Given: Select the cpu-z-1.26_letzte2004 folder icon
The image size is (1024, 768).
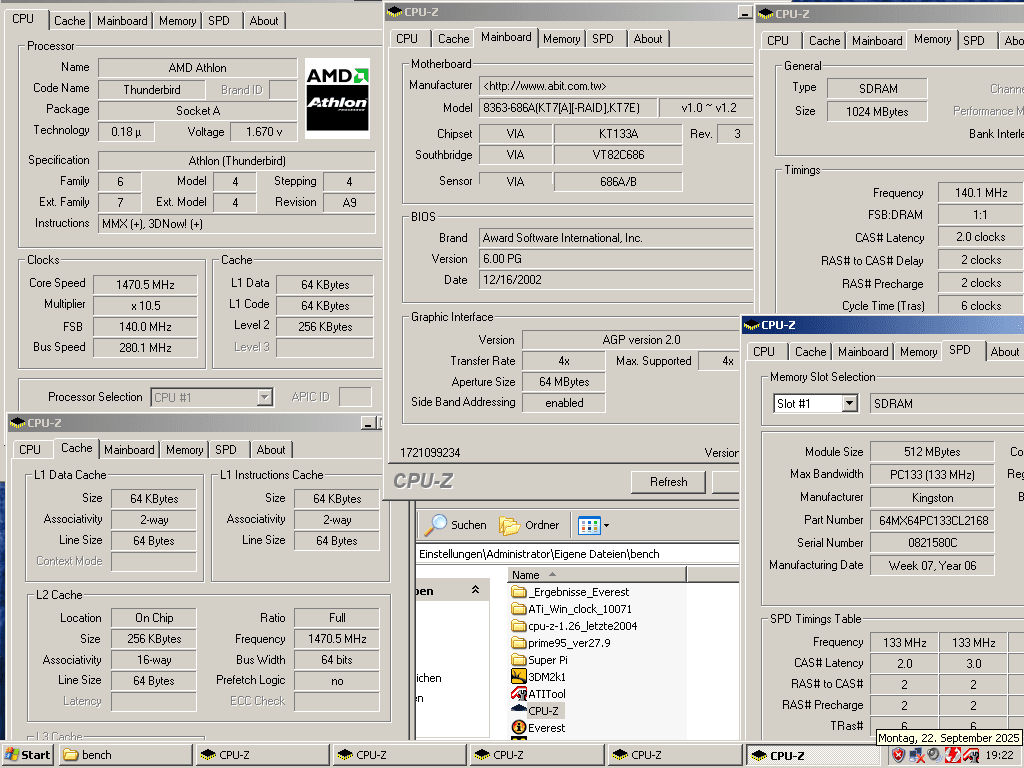Looking at the screenshot, I should [x=519, y=626].
